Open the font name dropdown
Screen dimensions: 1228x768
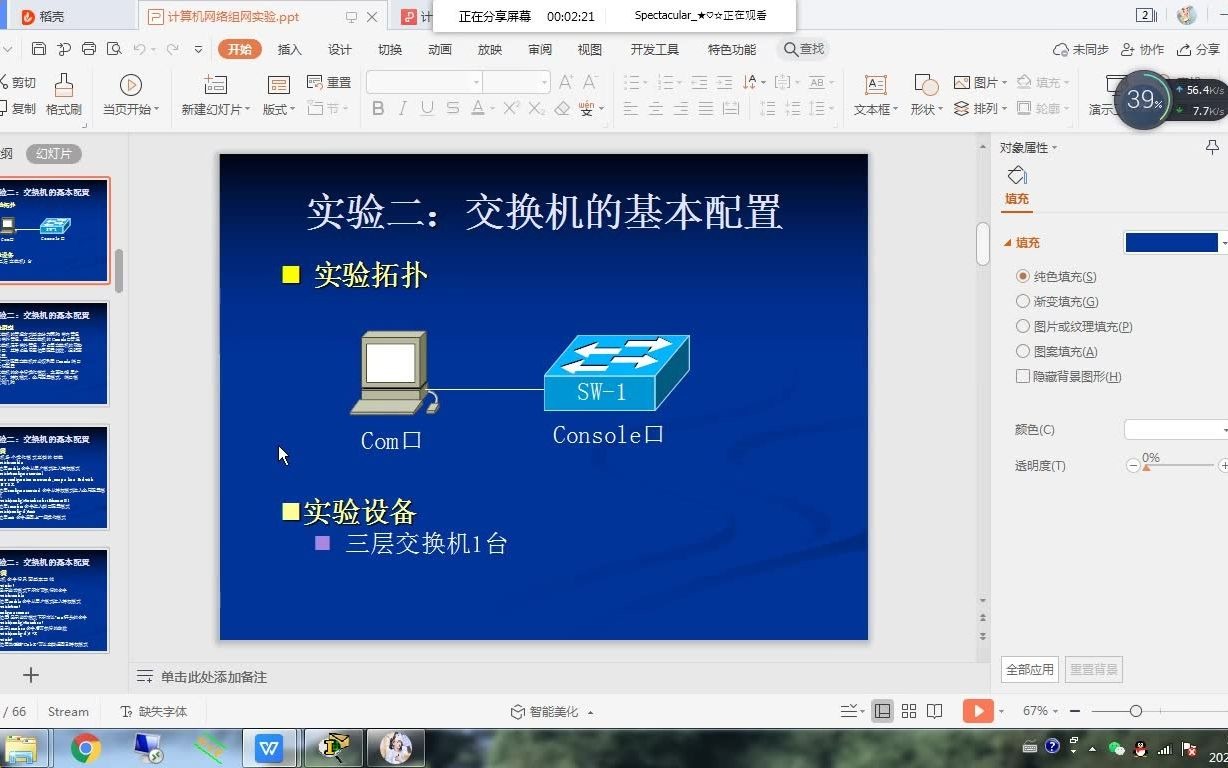pos(475,82)
